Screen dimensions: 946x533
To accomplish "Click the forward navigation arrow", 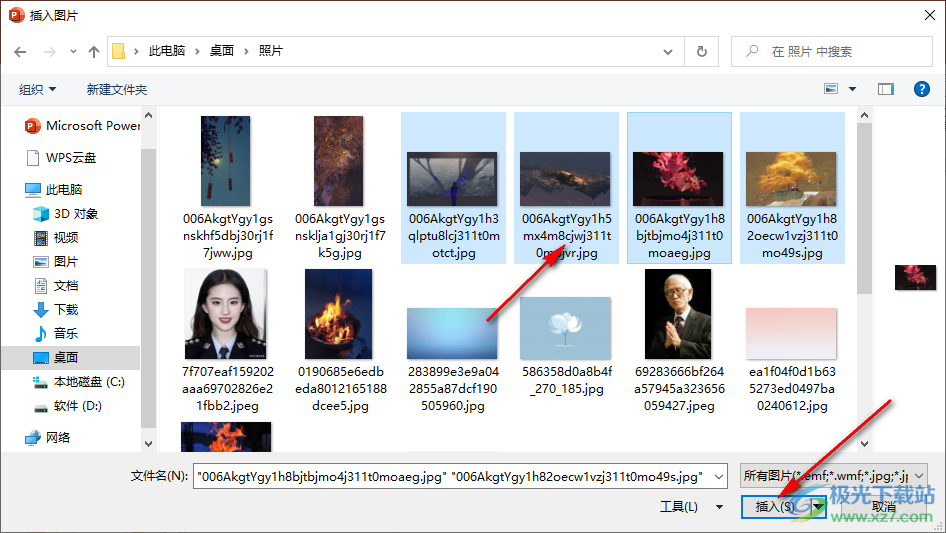I will click(x=49, y=52).
